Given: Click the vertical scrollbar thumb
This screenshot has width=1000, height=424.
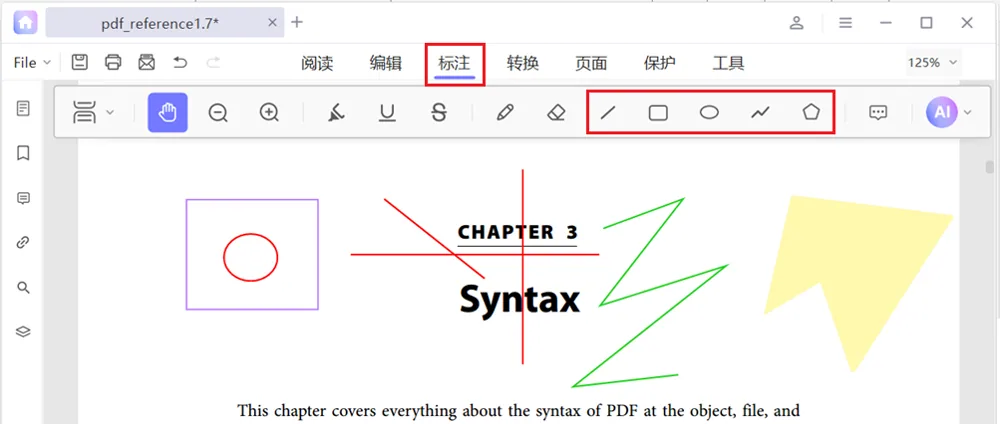Looking at the screenshot, I should coord(989,167).
